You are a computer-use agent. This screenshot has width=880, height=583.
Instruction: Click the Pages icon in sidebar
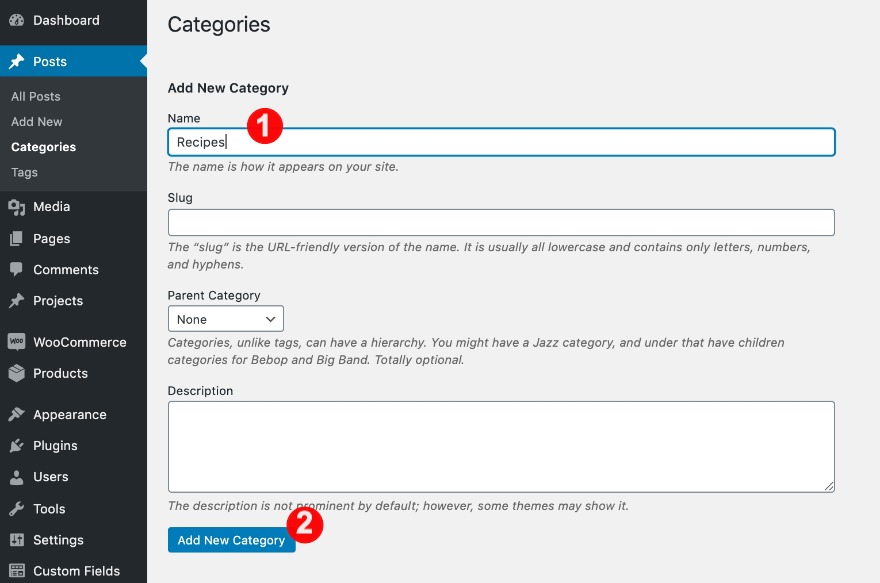(17, 239)
